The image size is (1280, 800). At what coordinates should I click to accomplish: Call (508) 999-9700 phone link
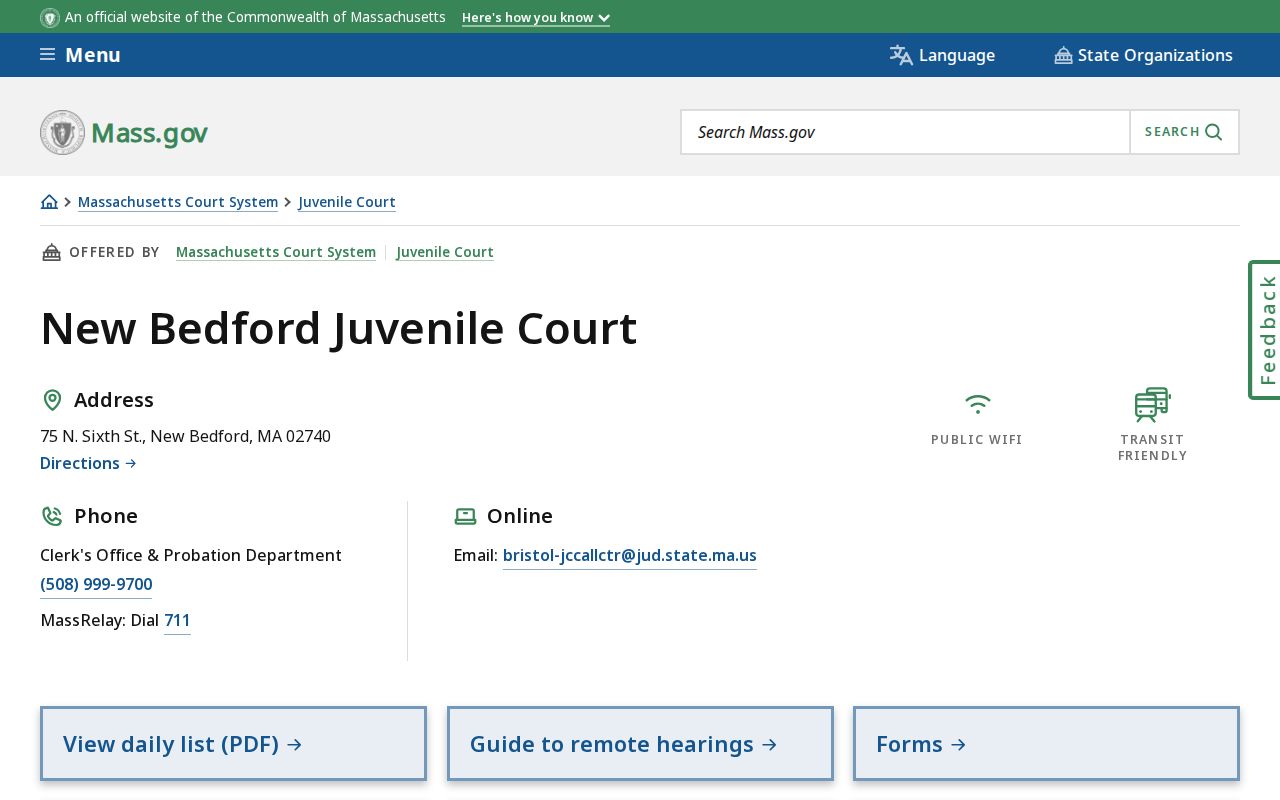[96, 585]
